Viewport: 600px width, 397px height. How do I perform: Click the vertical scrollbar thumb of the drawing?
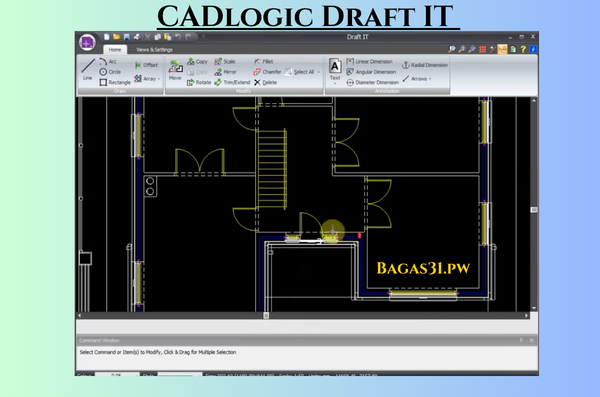coord(534,210)
